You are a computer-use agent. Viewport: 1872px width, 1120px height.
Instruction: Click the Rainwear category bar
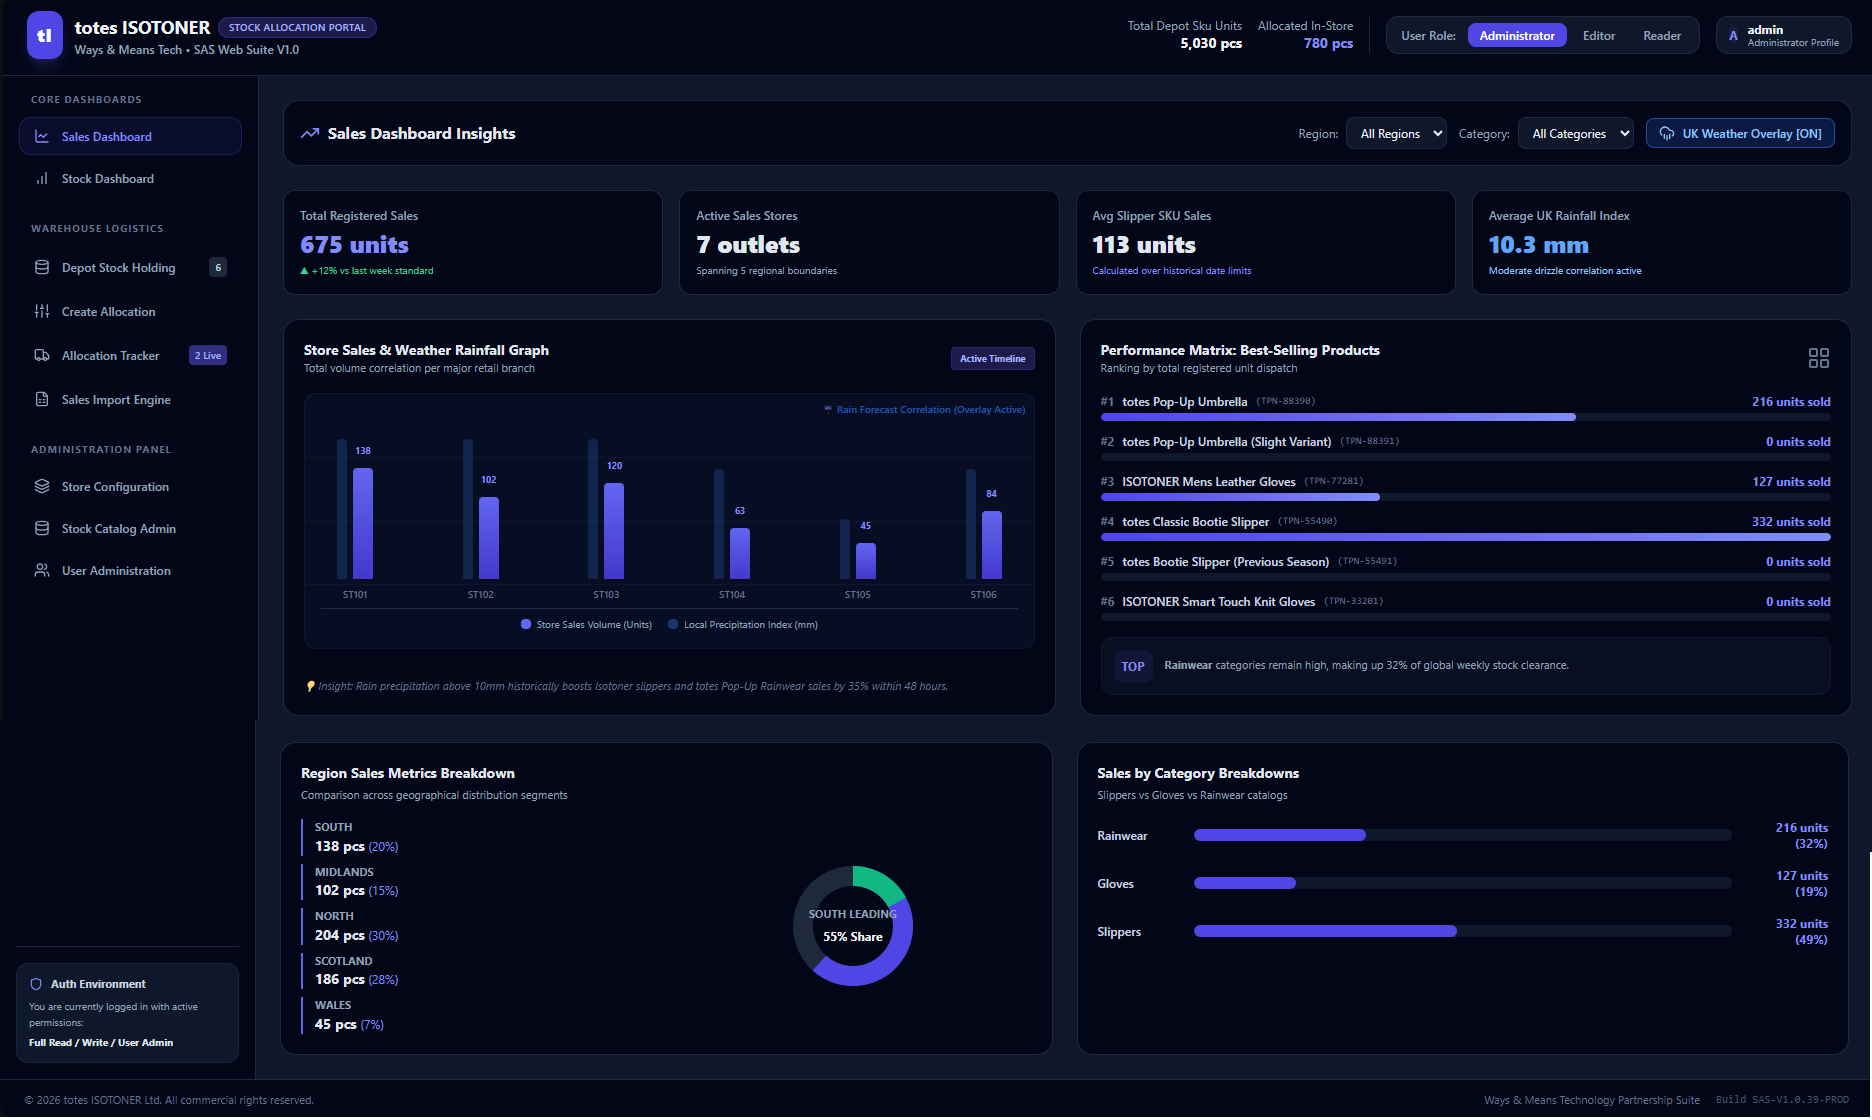click(x=1462, y=835)
